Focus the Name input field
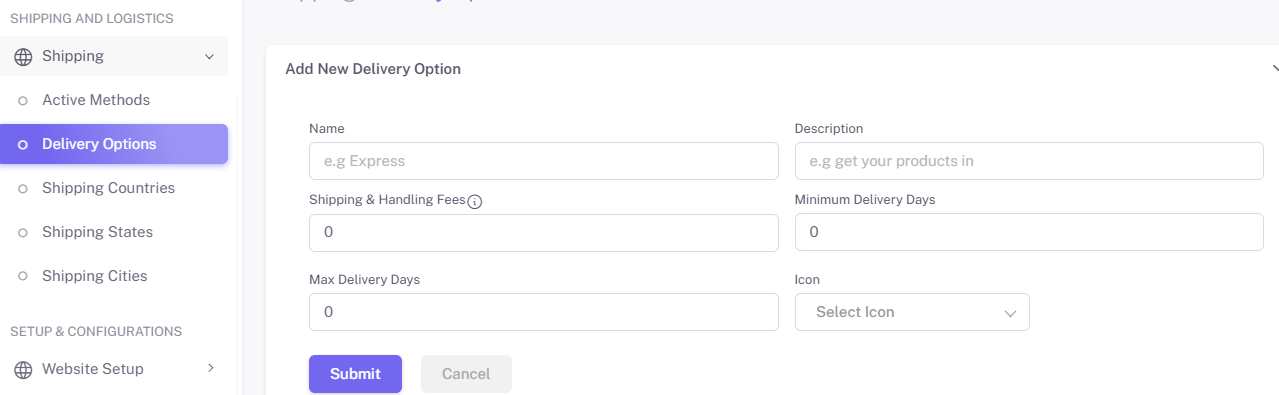The width and height of the screenshot is (1279, 395). pyautogui.click(x=544, y=161)
